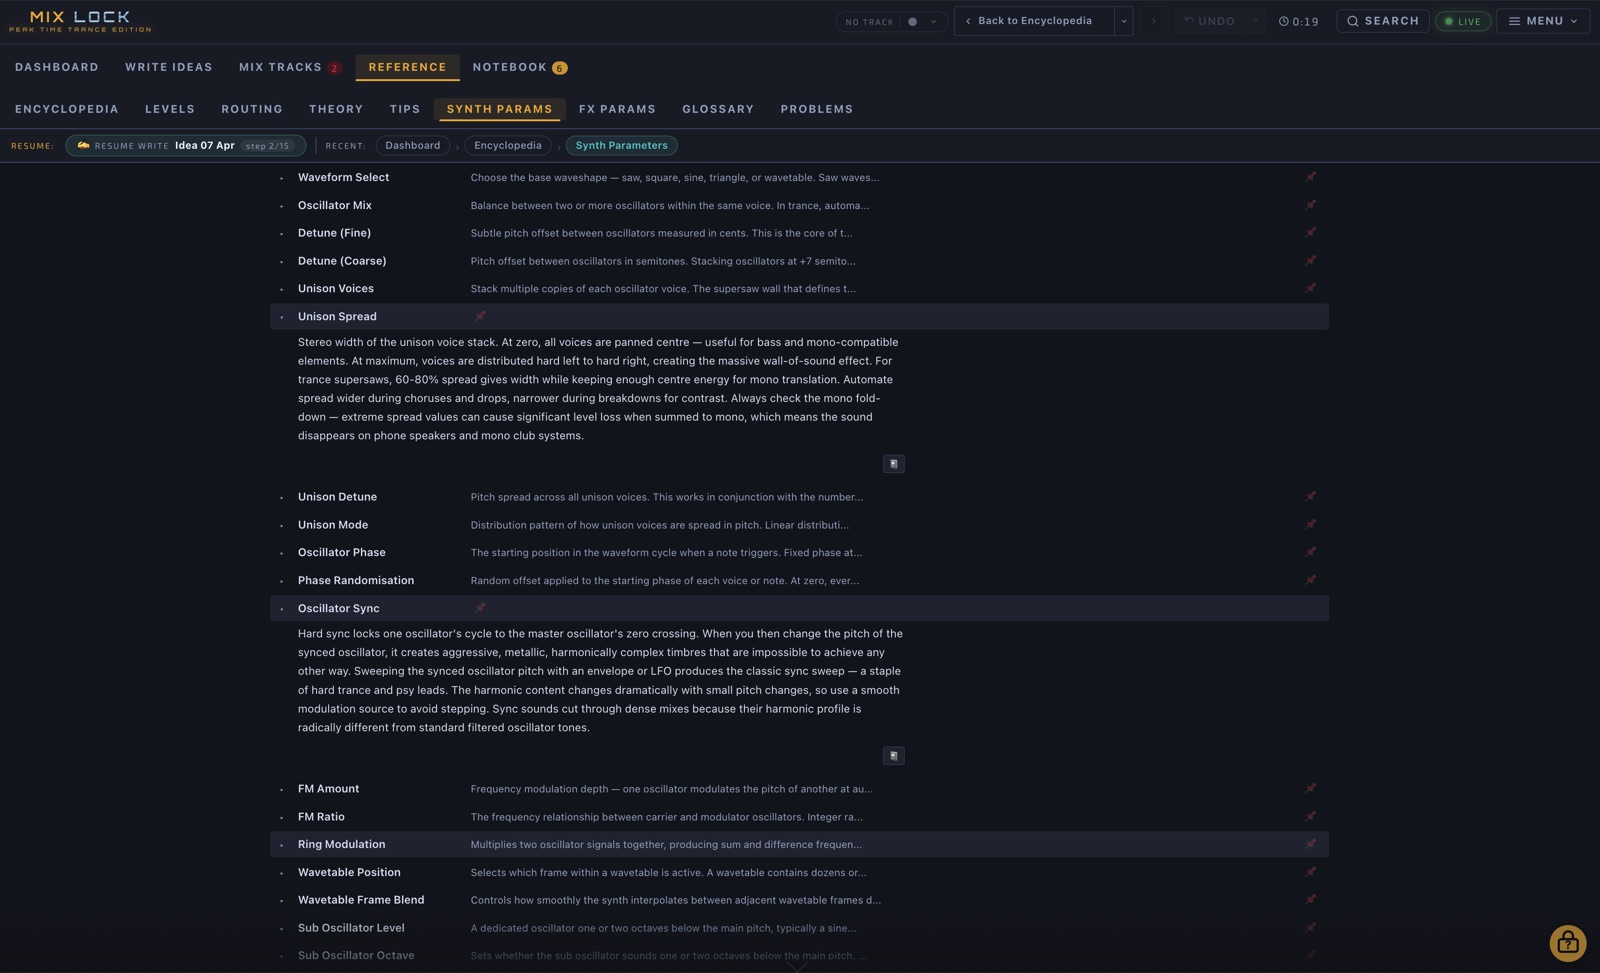Open the Routing sub-tab
The image size is (1600, 973).
252,109
